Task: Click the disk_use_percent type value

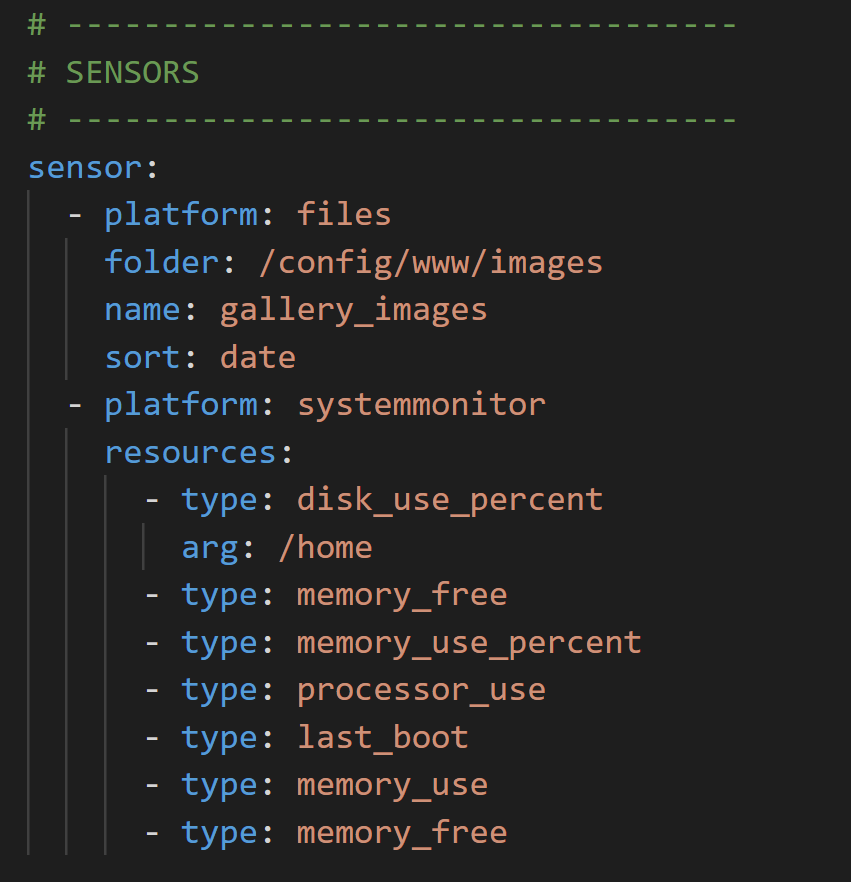Action: [450, 499]
